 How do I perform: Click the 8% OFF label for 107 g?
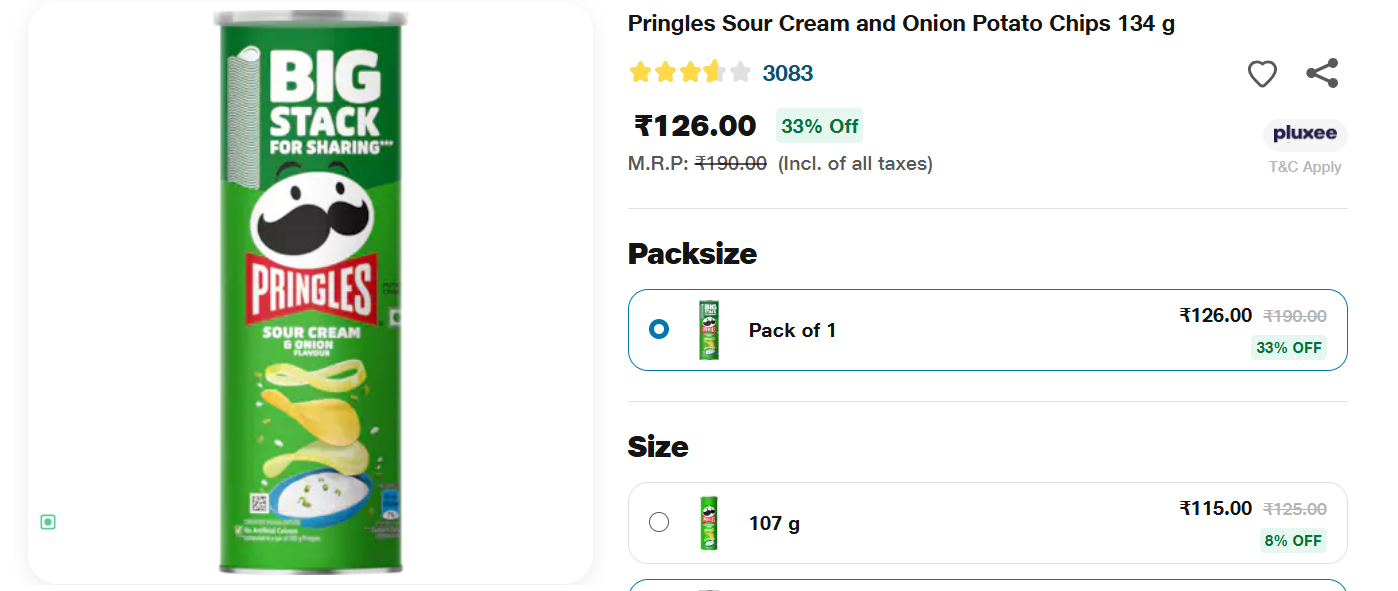(x=1293, y=540)
